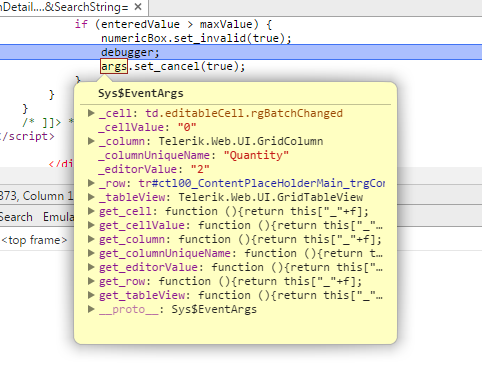Expand the __proto__ entry
The image size is (482, 380).
point(91,309)
